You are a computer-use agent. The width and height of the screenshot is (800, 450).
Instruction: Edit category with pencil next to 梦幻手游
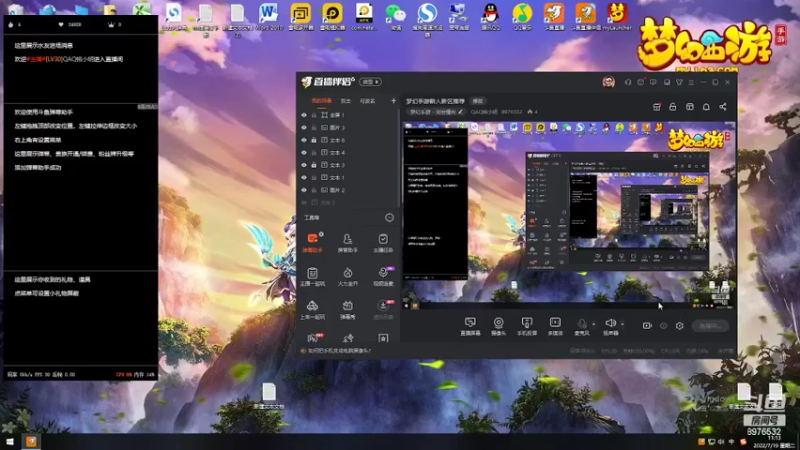coord(461,112)
